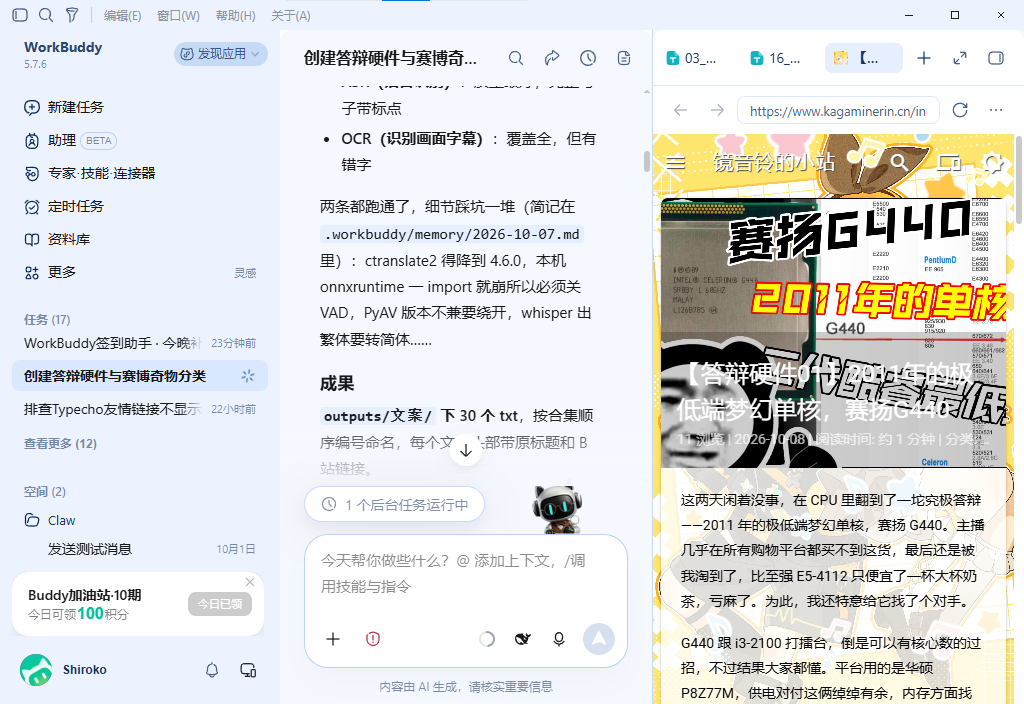Image resolution: width=1024 pixels, height=704 pixels.
Task: Click the chat panel scrollbar
Action: coord(647,161)
